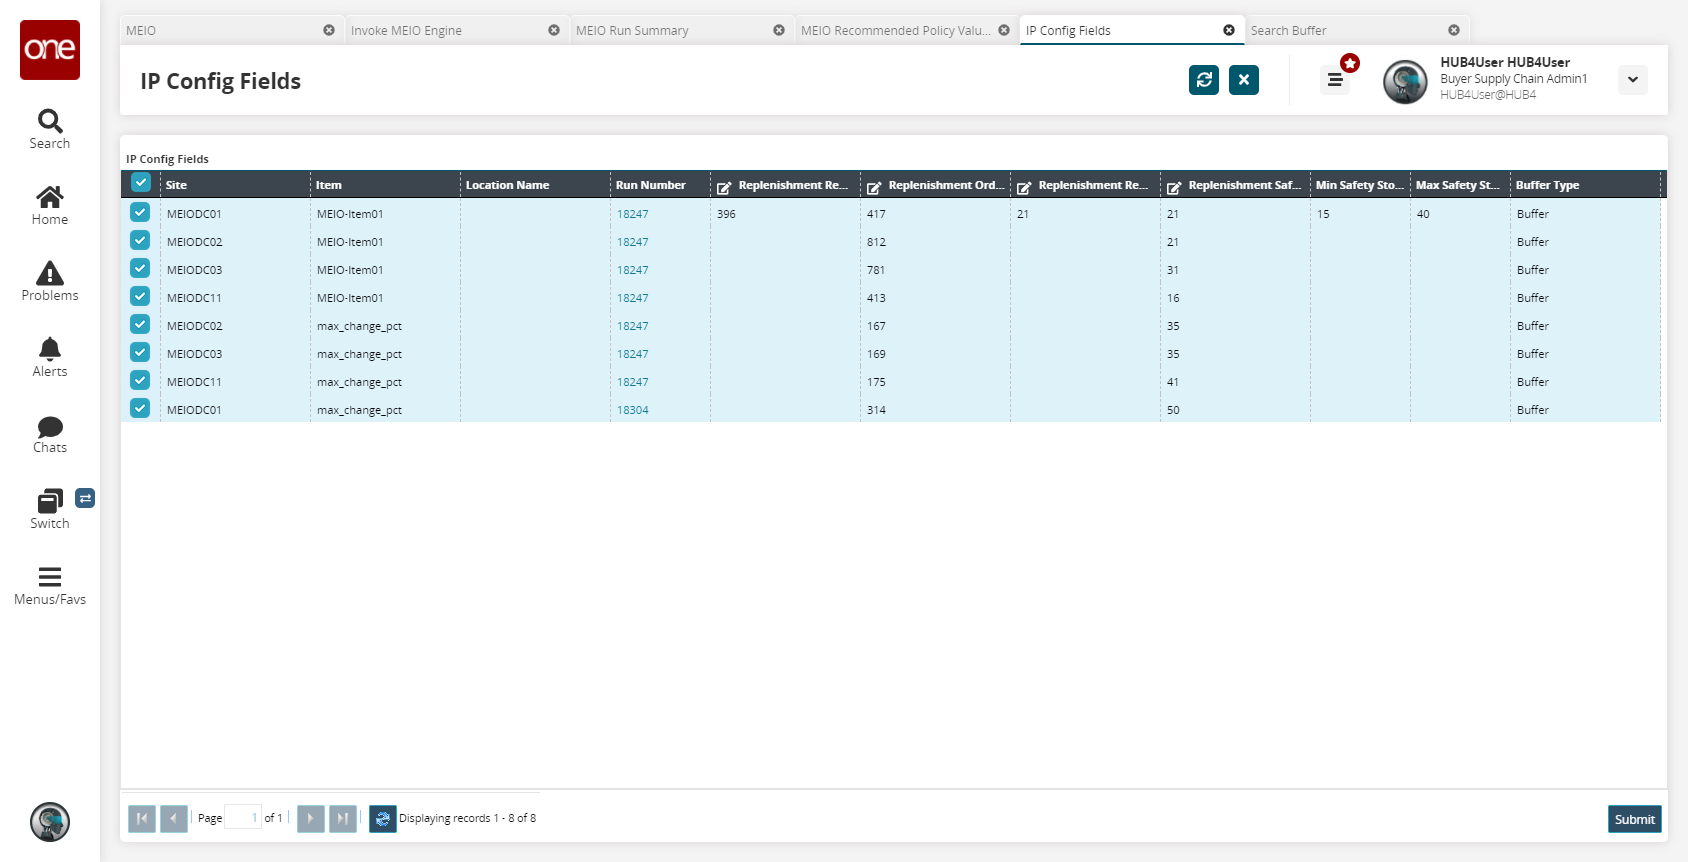
Task: Switch to MEIO Run Summary tab
Action: [x=632, y=31]
